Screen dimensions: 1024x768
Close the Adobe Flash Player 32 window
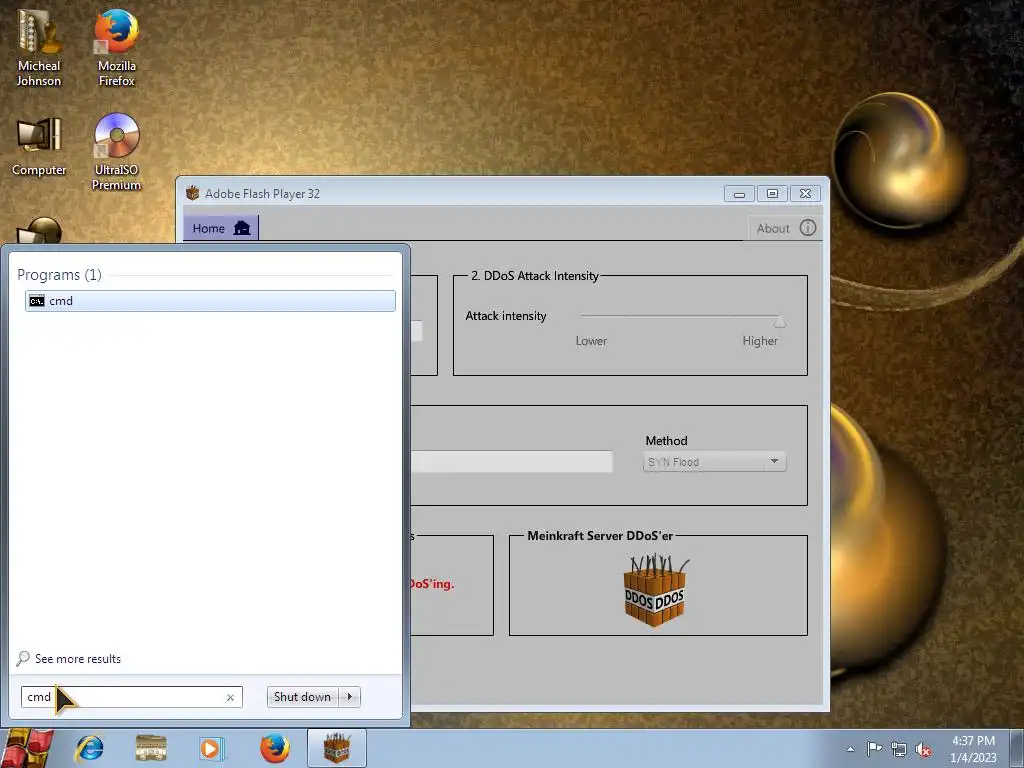click(x=805, y=193)
